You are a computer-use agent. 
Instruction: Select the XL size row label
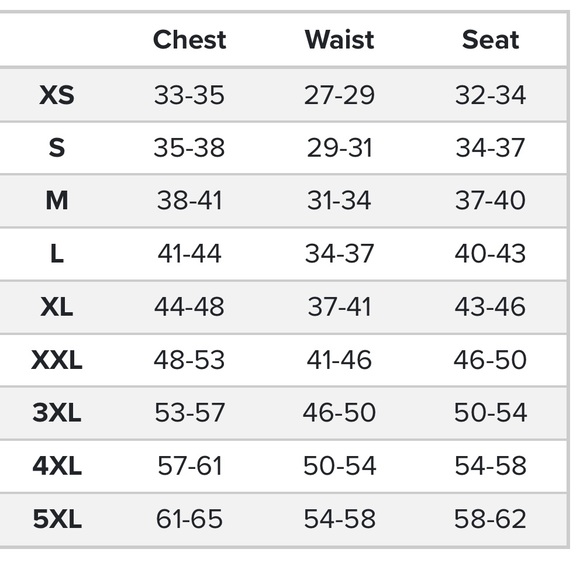point(57,307)
